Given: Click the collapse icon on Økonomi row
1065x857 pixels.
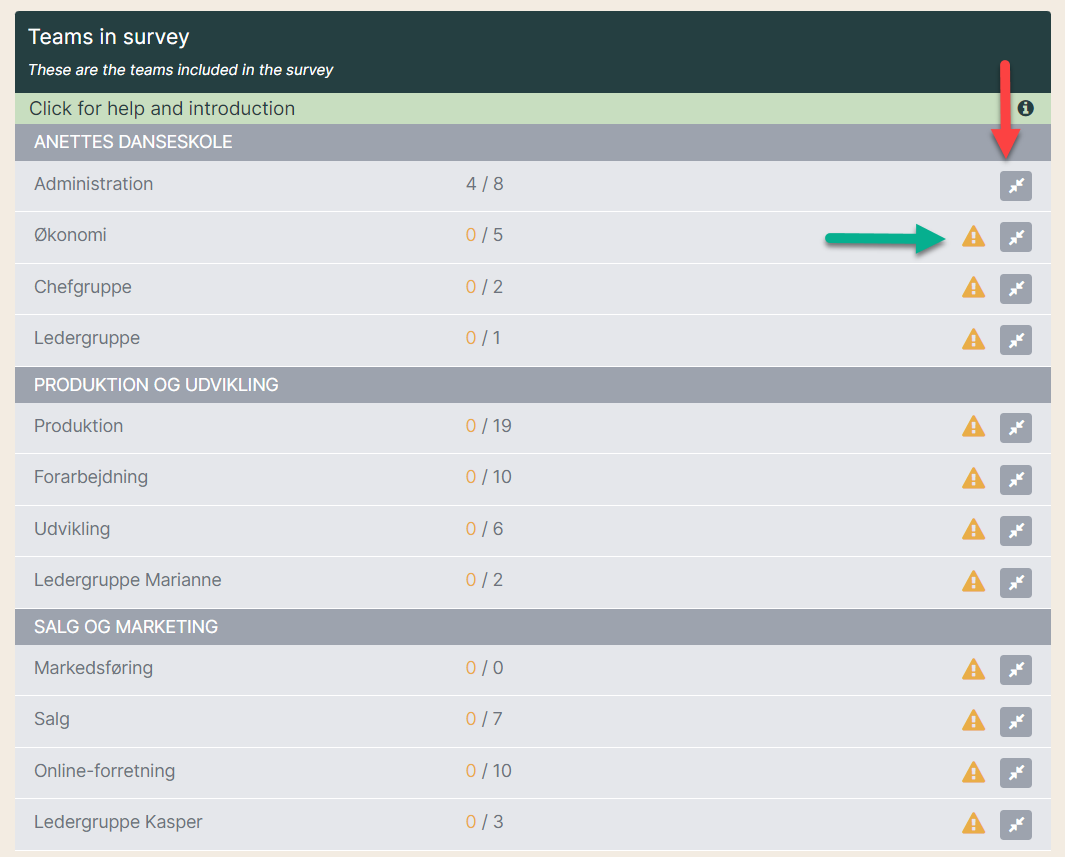Looking at the screenshot, I should click(x=1015, y=237).
